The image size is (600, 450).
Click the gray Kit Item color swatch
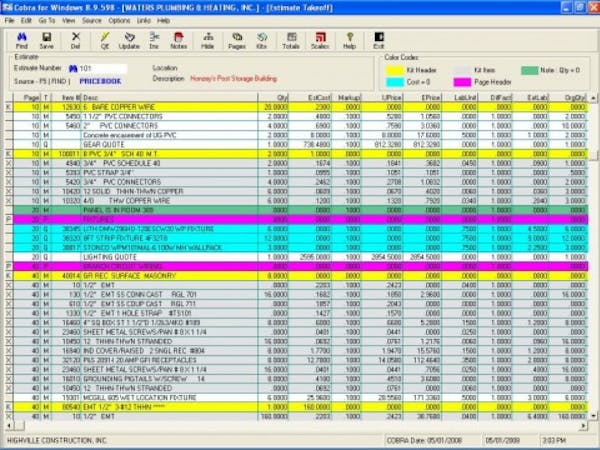pos(462,70)
